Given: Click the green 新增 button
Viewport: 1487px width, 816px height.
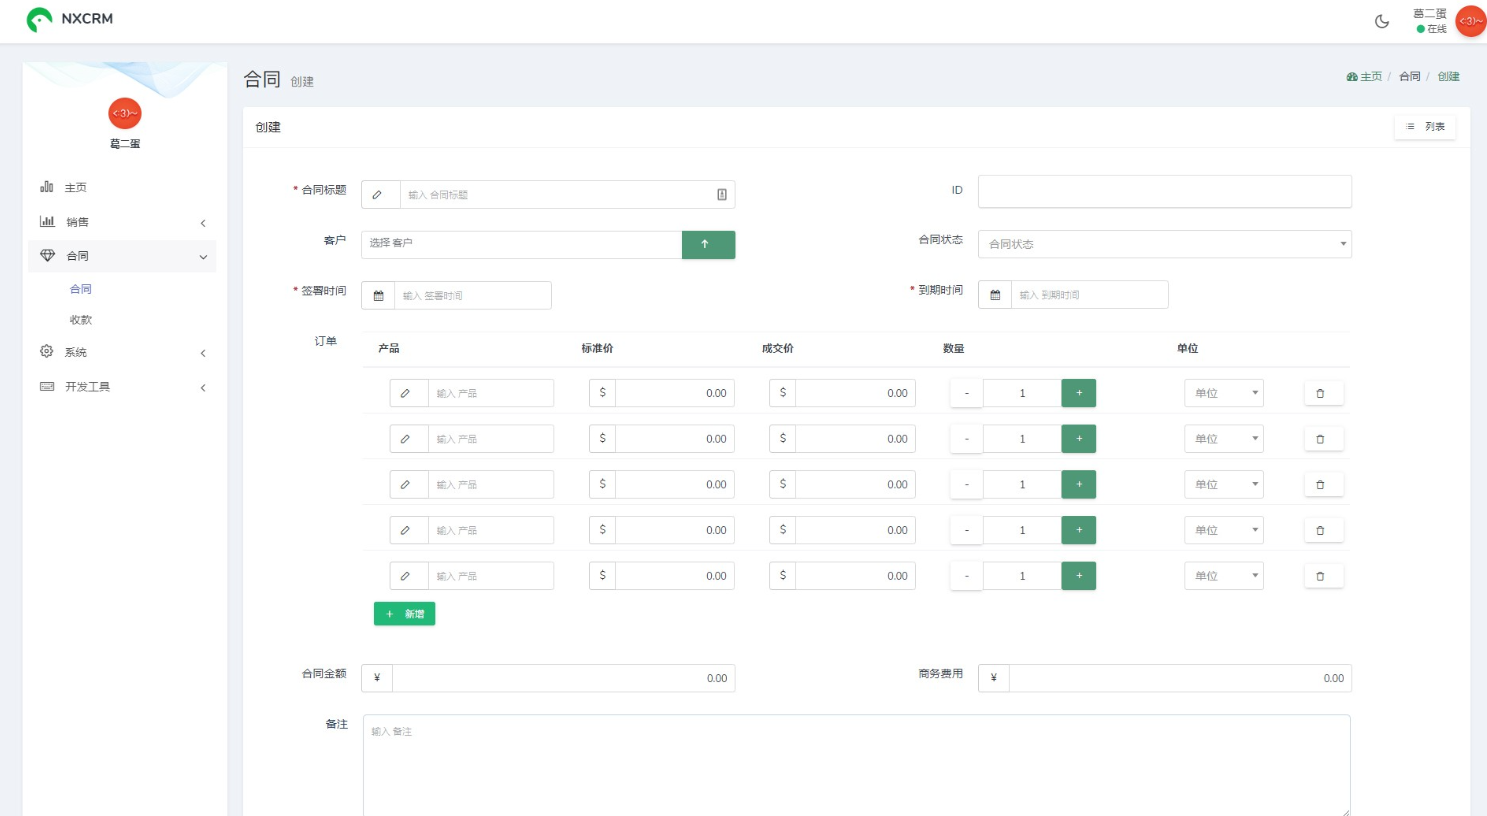Looking at the screenshot, I should 404,614.
